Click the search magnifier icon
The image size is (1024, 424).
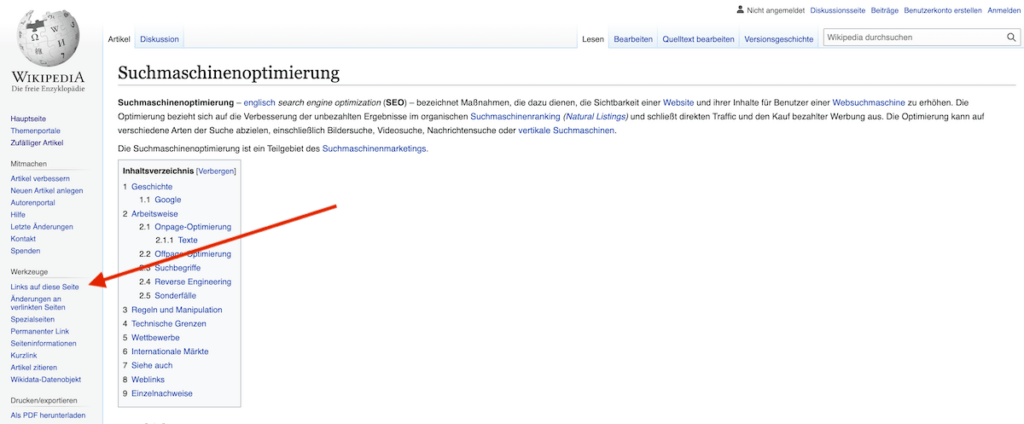pos(1010,38)
